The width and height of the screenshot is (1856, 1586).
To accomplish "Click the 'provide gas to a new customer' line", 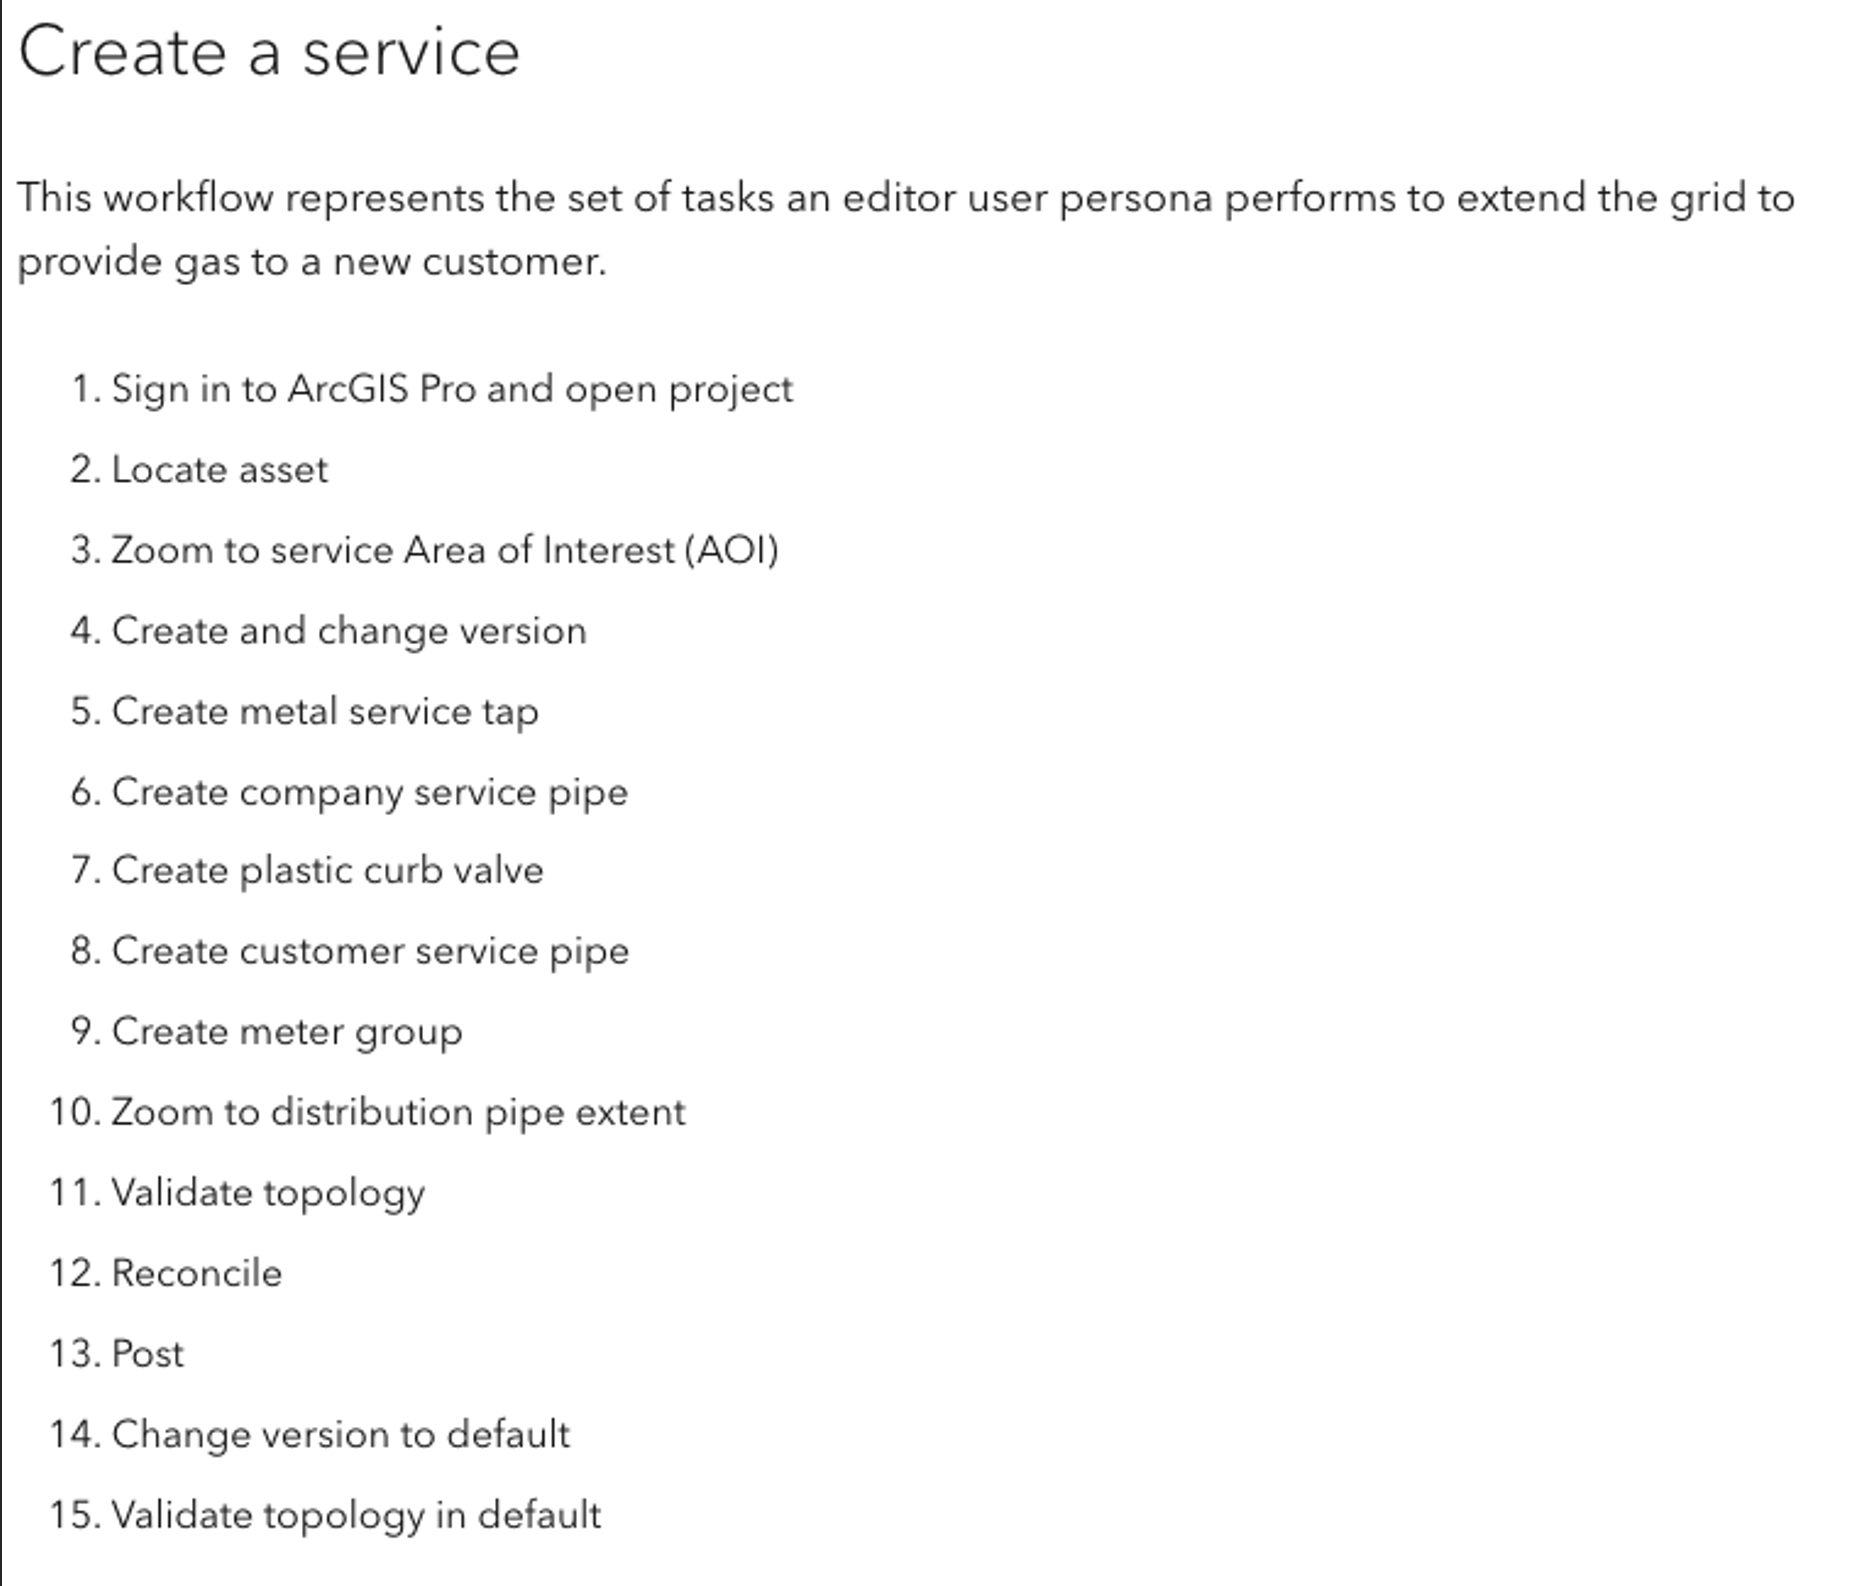I will [x=311, y=262].
